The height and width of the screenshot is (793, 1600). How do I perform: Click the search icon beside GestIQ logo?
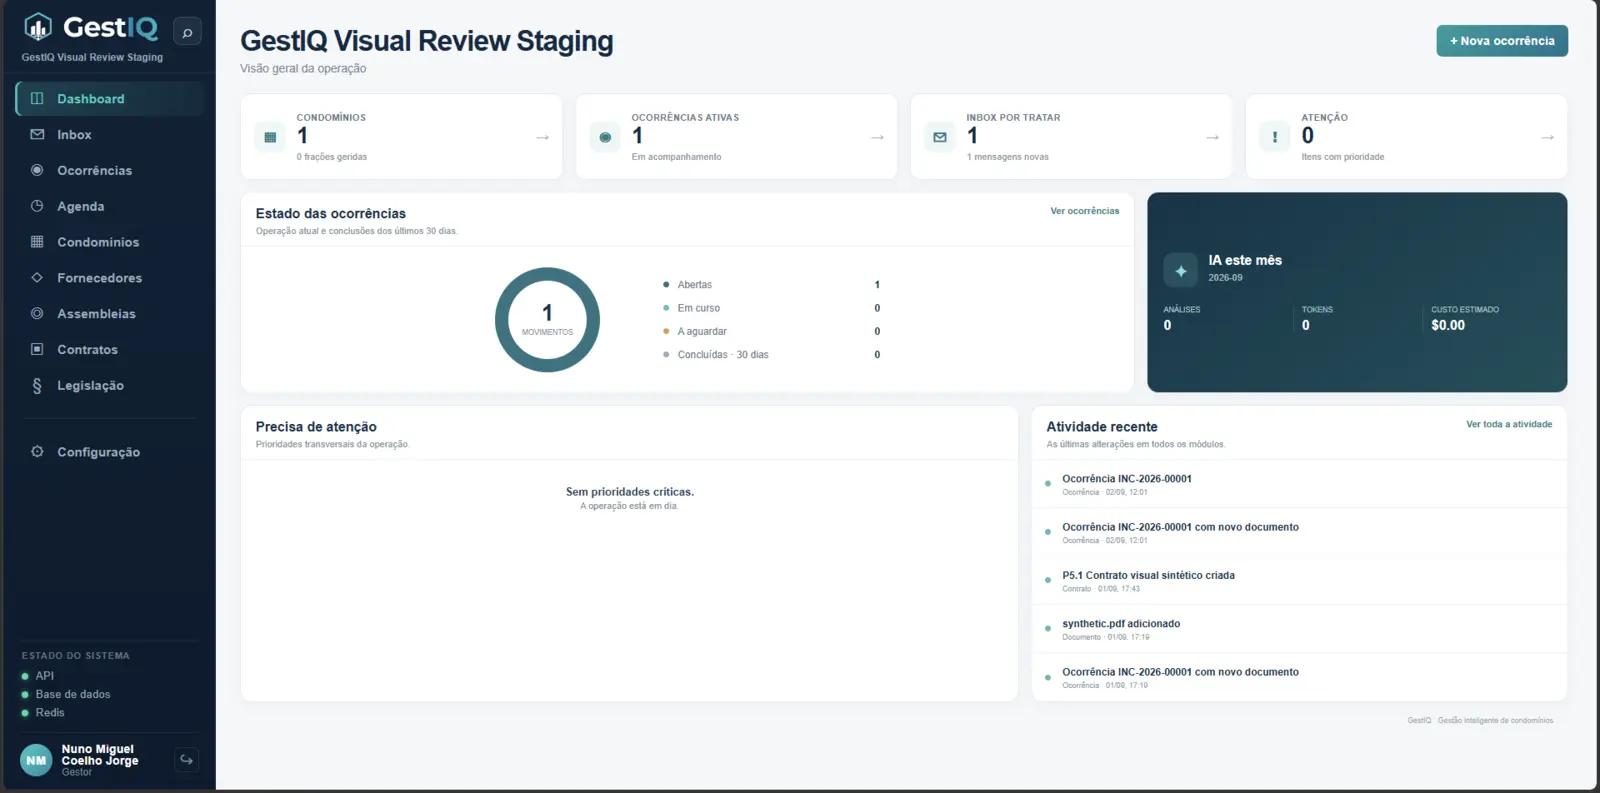187,32
